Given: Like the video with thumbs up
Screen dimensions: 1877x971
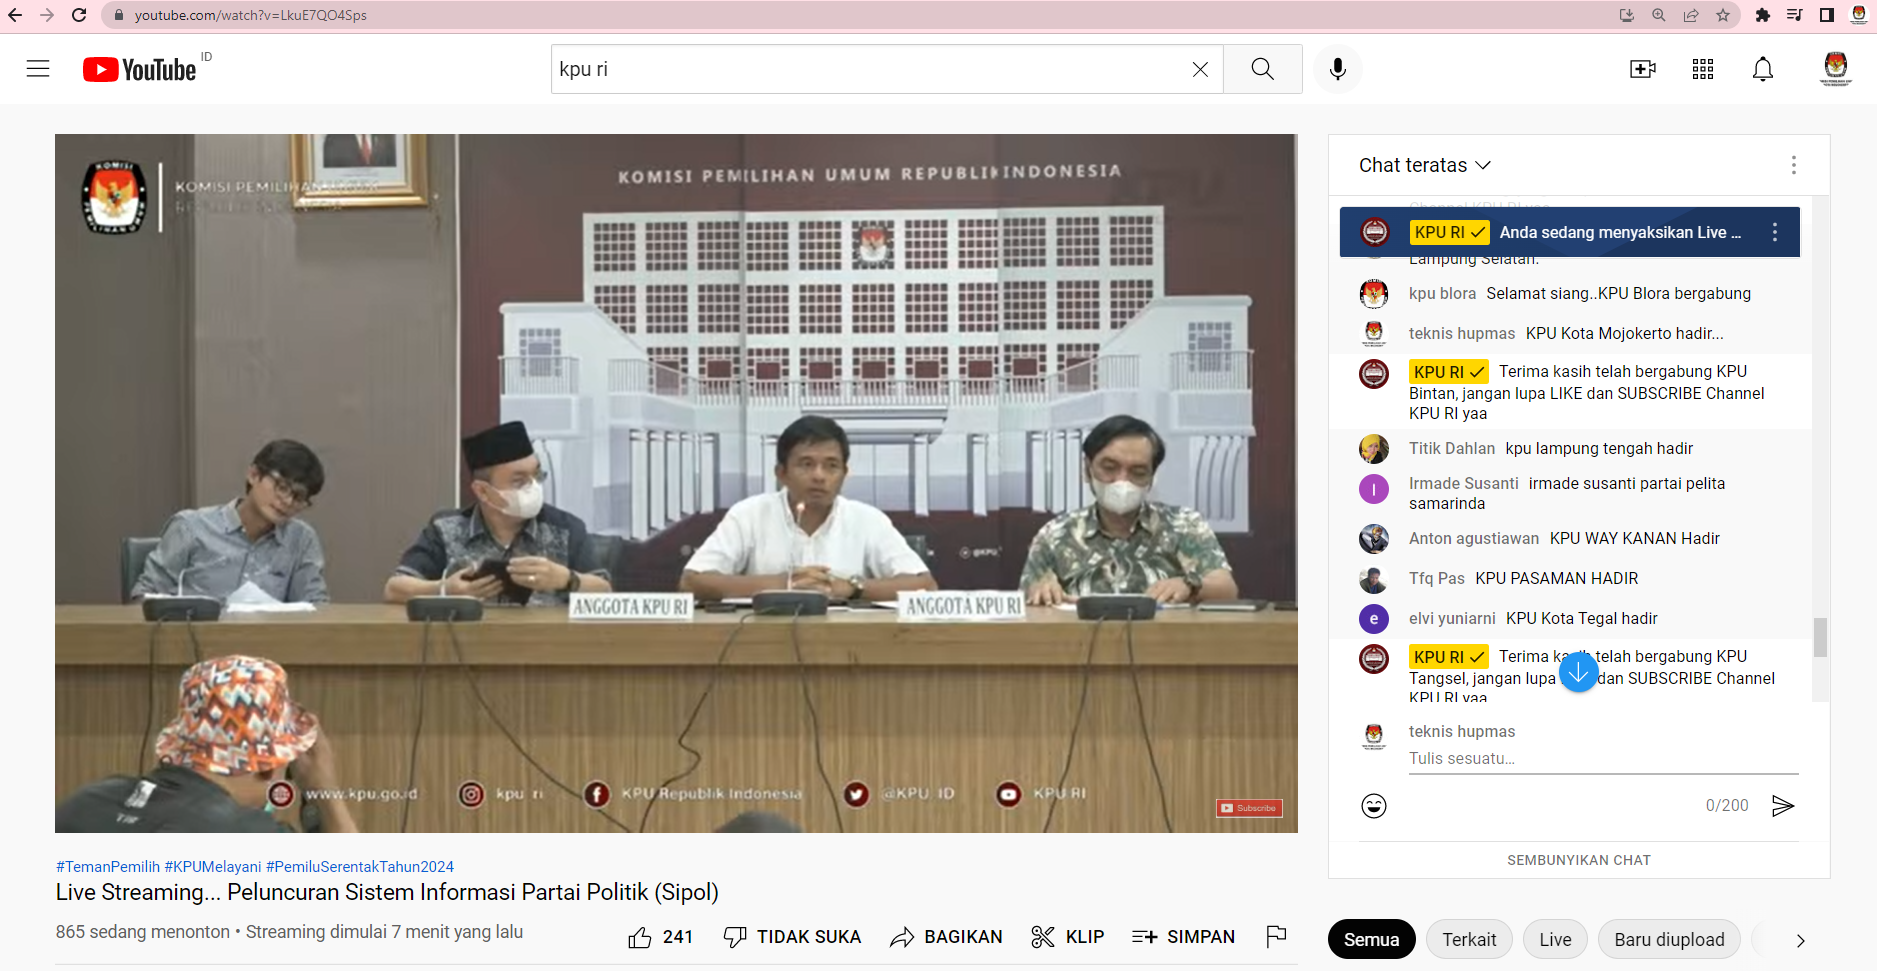Looking at the screenshot, I should pos(640,937).
